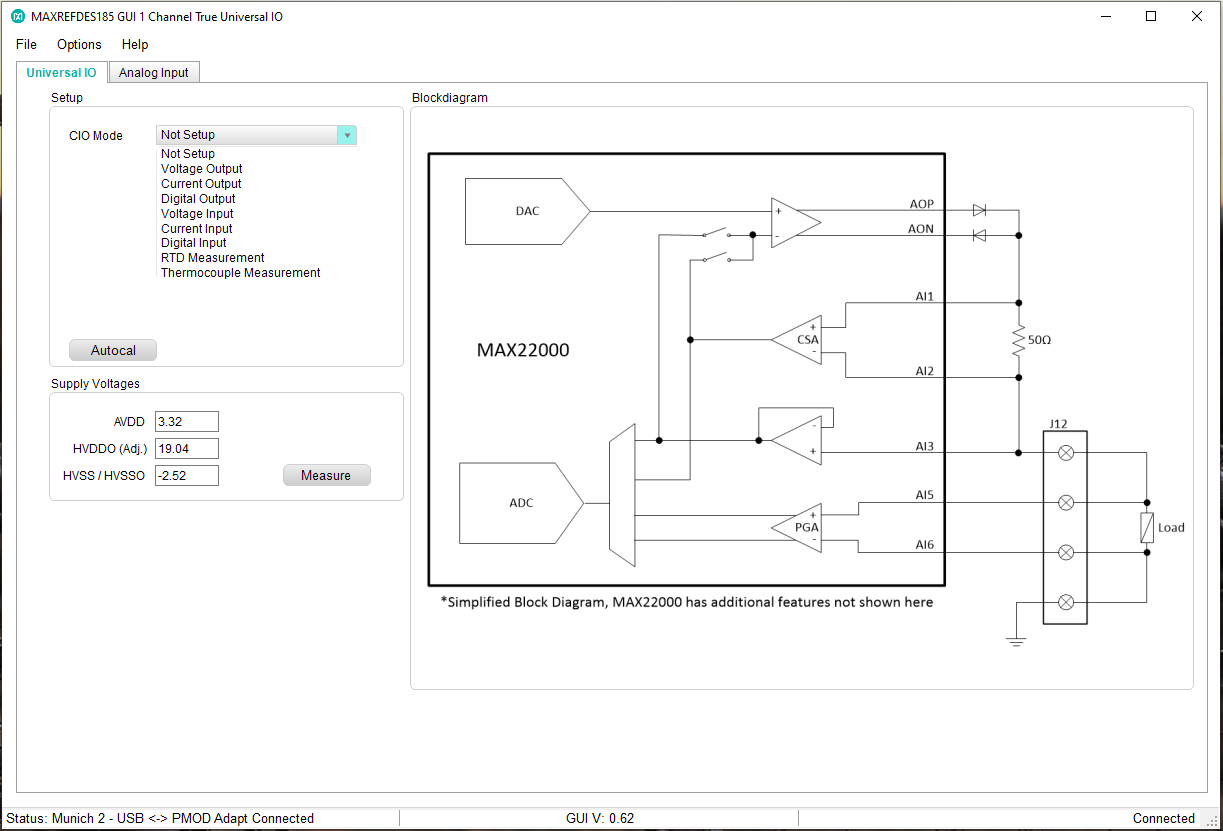Click the AVDD voltage field
1223x831 pixels.
pyautogui.click(x=186, y=422)
